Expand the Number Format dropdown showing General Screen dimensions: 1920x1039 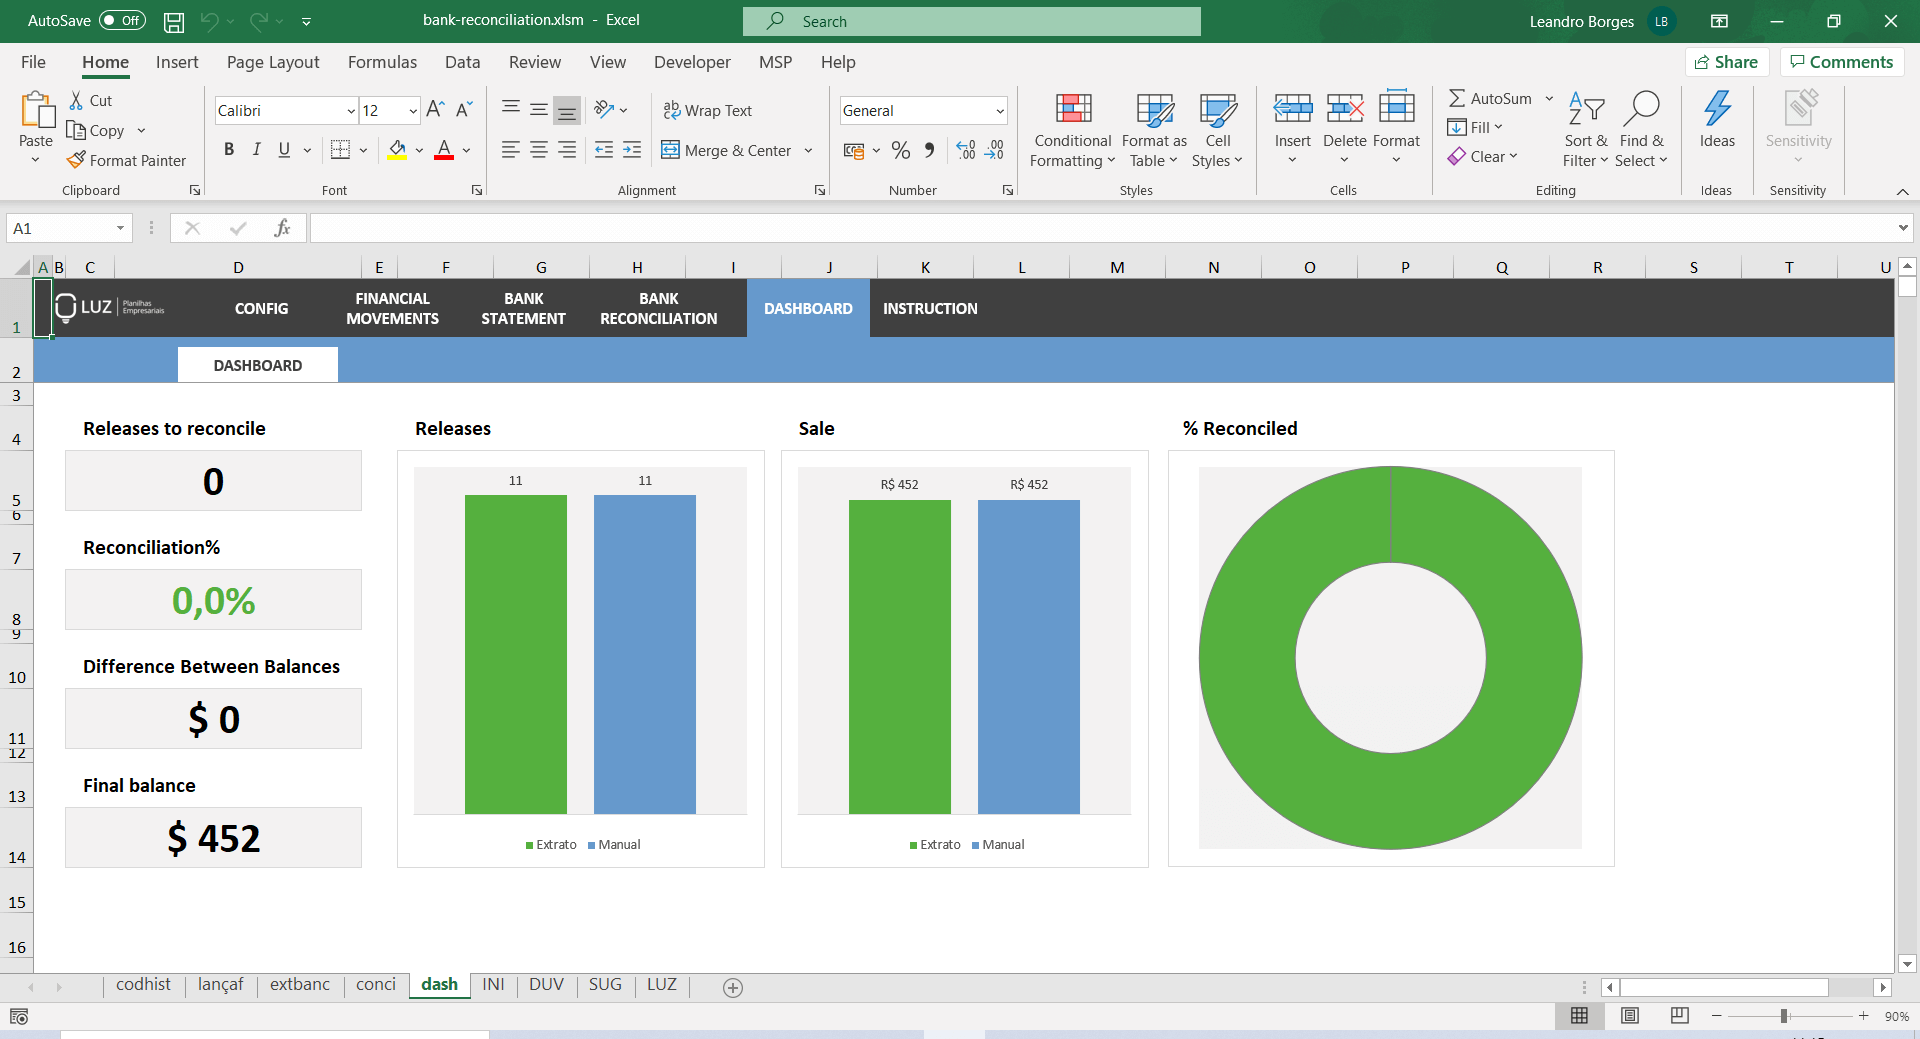point(999,110)
